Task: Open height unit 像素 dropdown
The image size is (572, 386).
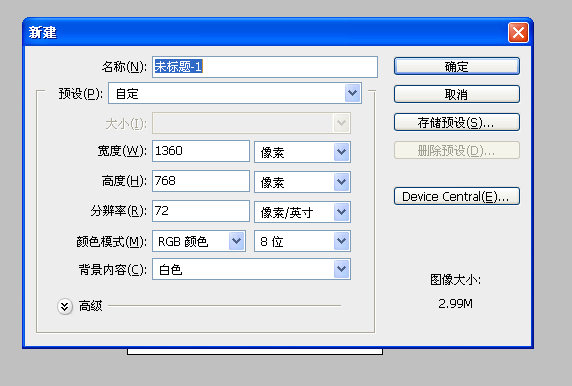Action: pyautogui.click(x=302, y=182)
